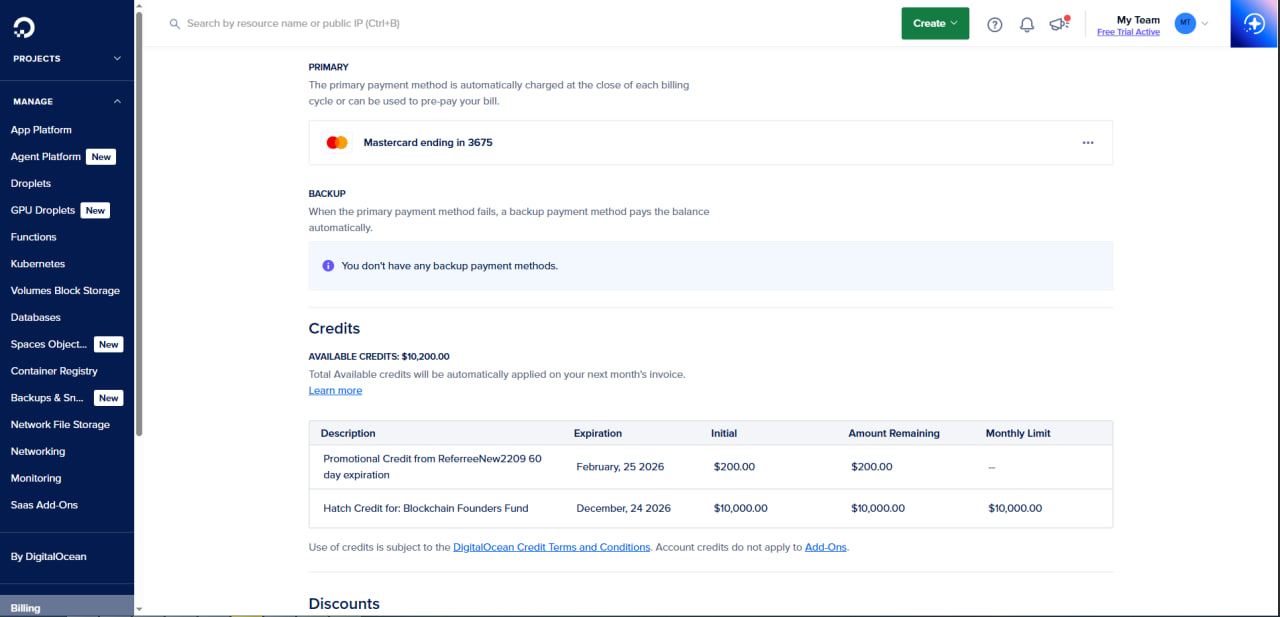1280x617 pixels.
Task: Open DigitalOcean Credit Terms and Conditions link
Action: [551, 548]
